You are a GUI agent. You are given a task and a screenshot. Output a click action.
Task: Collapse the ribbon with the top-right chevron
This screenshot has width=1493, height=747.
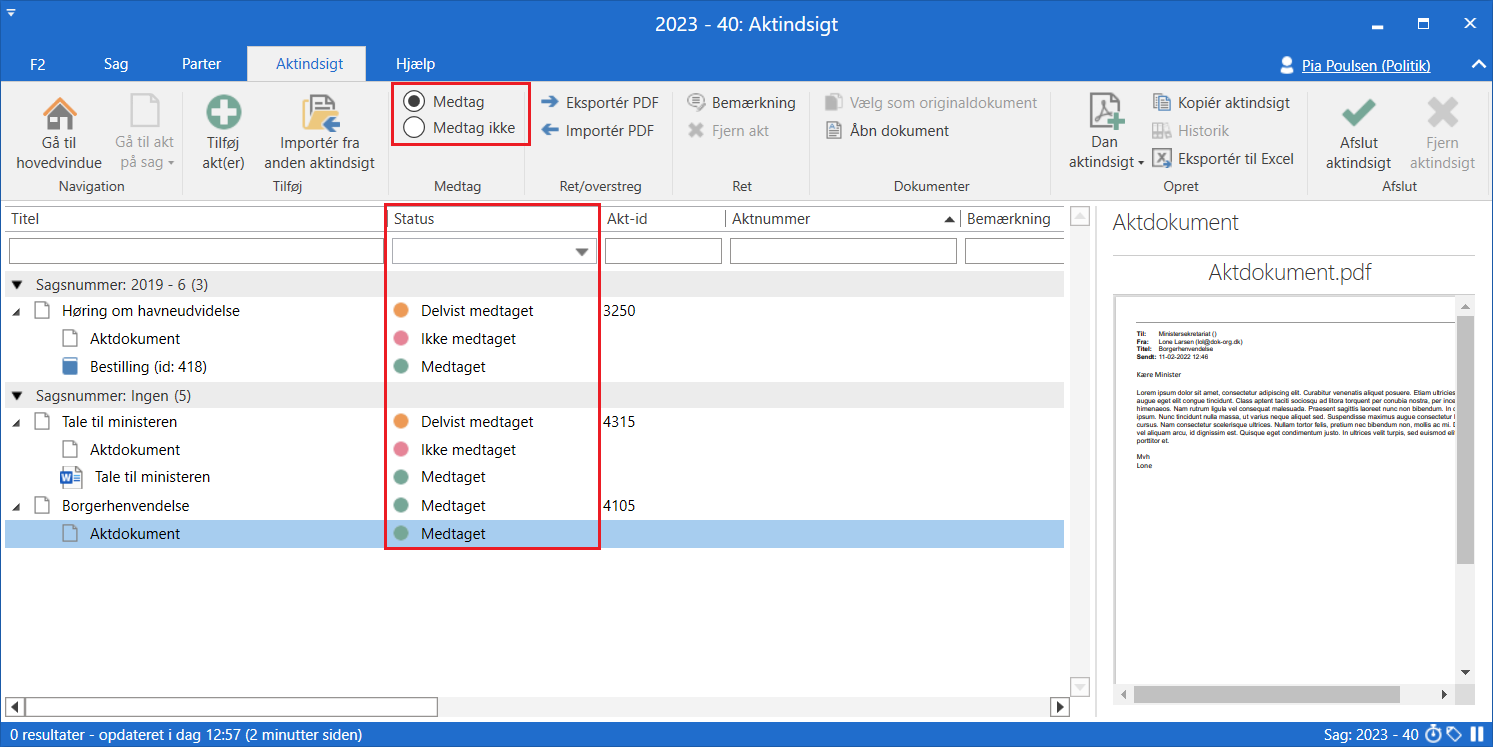tap(1478, 65)
